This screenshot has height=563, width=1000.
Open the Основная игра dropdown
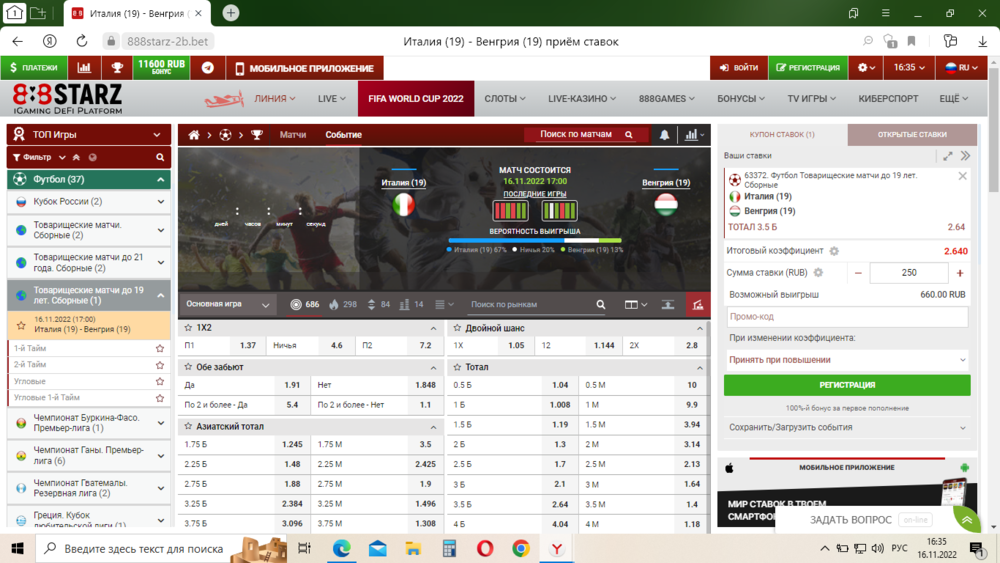[227, 305]
